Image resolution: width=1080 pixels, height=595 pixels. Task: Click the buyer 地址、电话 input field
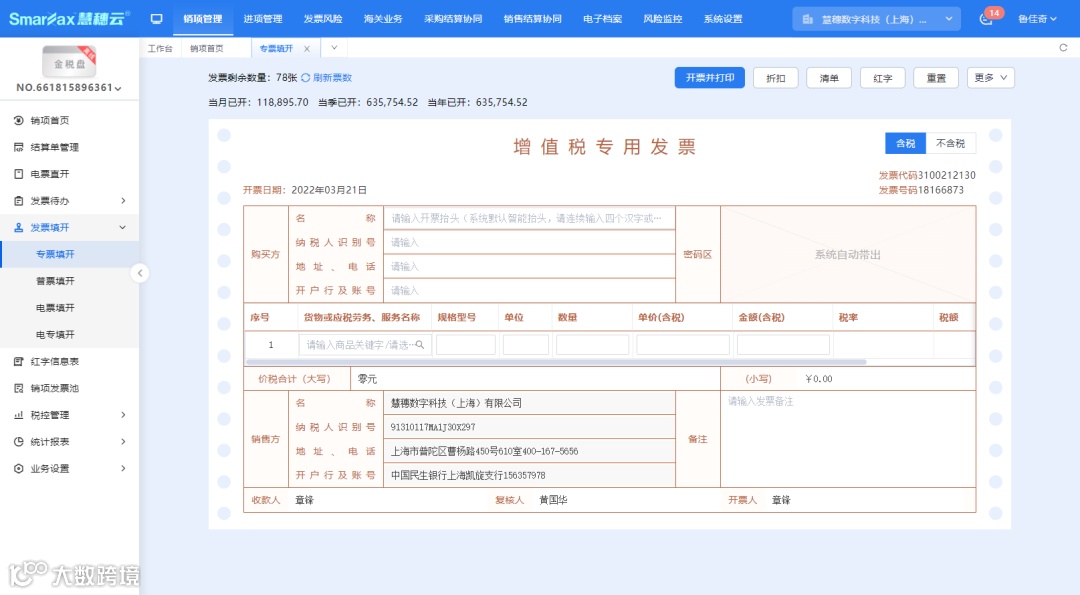click(x=529, y=267)
